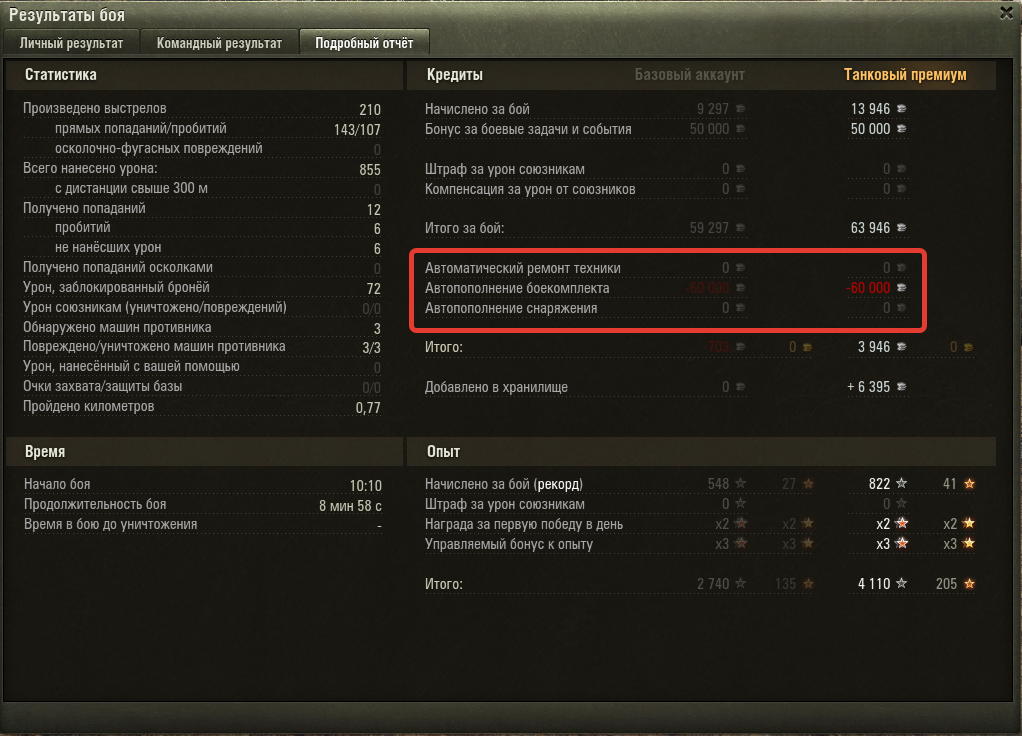Image resolution: width=1022 pixels, height=736 pixels.
Task: Click credits icon beside premium 50 000 bonus
Action: click(x=901, y=129)
